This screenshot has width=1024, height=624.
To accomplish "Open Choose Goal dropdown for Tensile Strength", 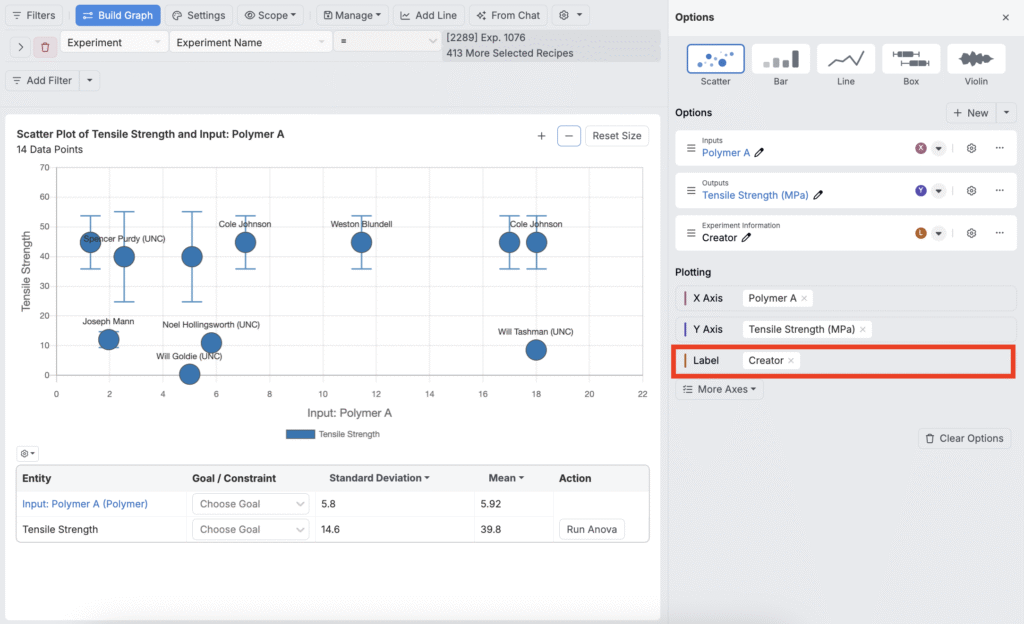I will point(250,530).
